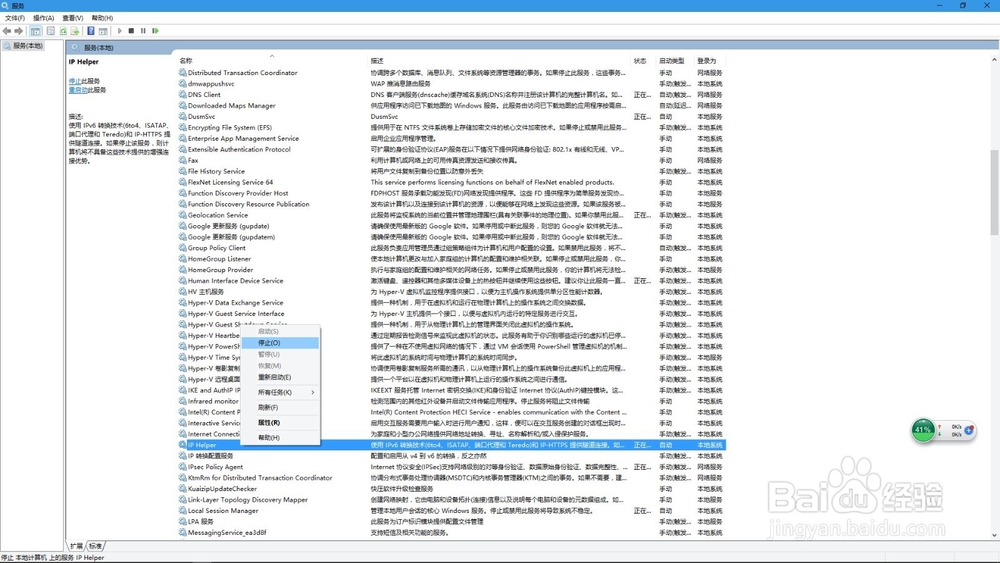Select Link-Layer Topology Discovery Mapper row
The height and width of the screenshot is (563, 1000).
(x=452, y=500)
